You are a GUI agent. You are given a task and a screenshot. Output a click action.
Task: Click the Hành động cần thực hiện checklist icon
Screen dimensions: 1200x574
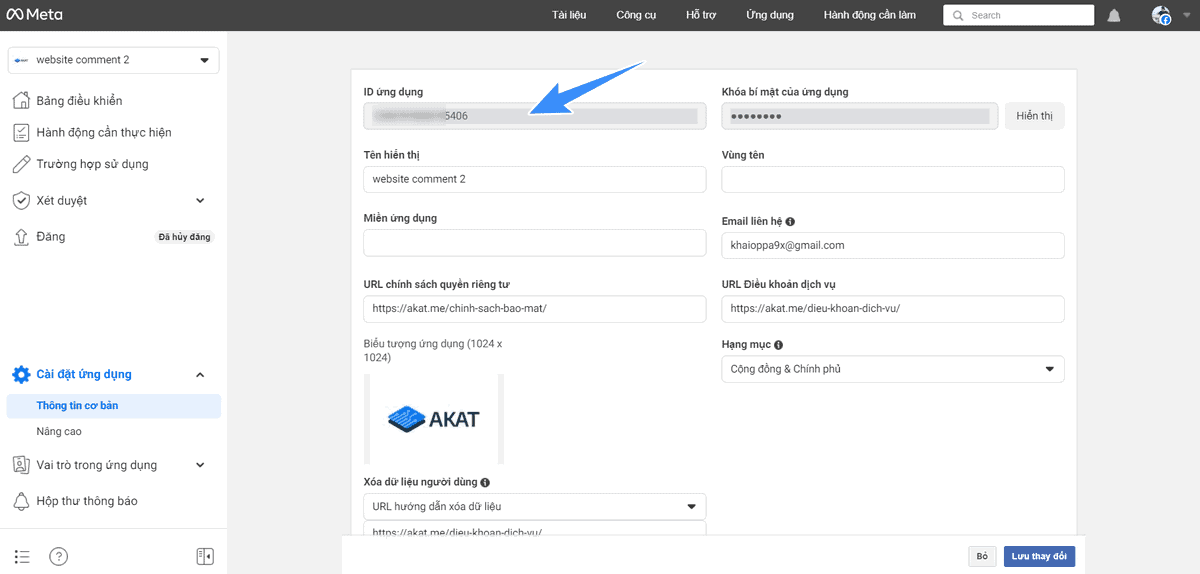click(20, 132)
